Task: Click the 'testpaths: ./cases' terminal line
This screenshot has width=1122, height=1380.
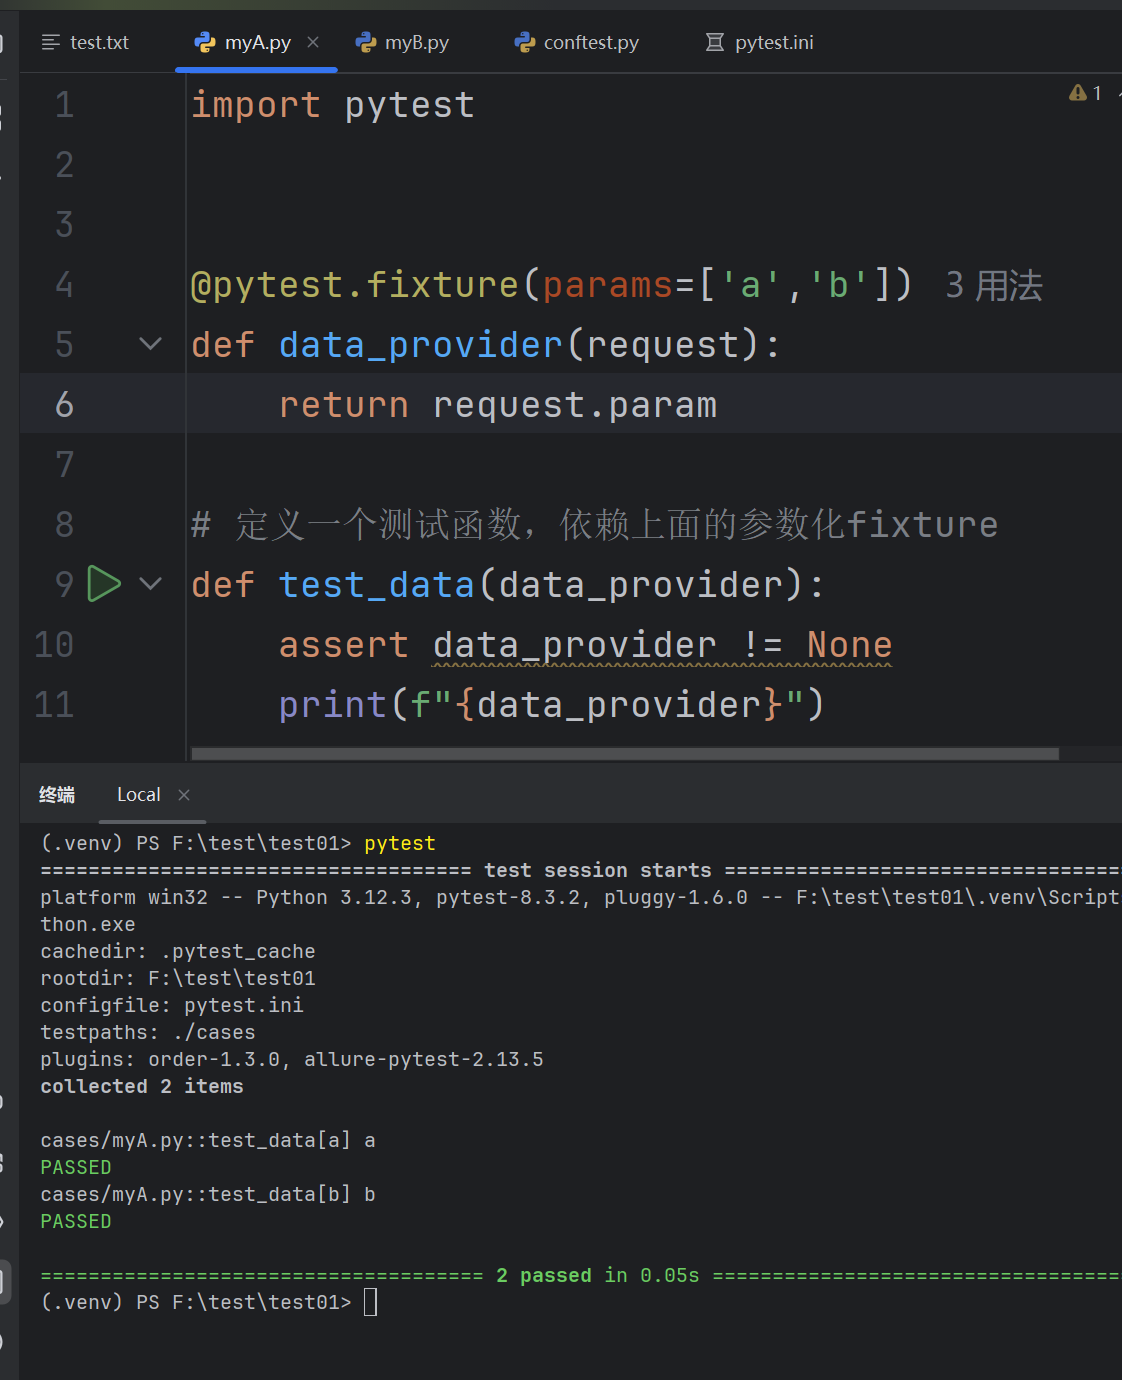Action: (148, 1032)
